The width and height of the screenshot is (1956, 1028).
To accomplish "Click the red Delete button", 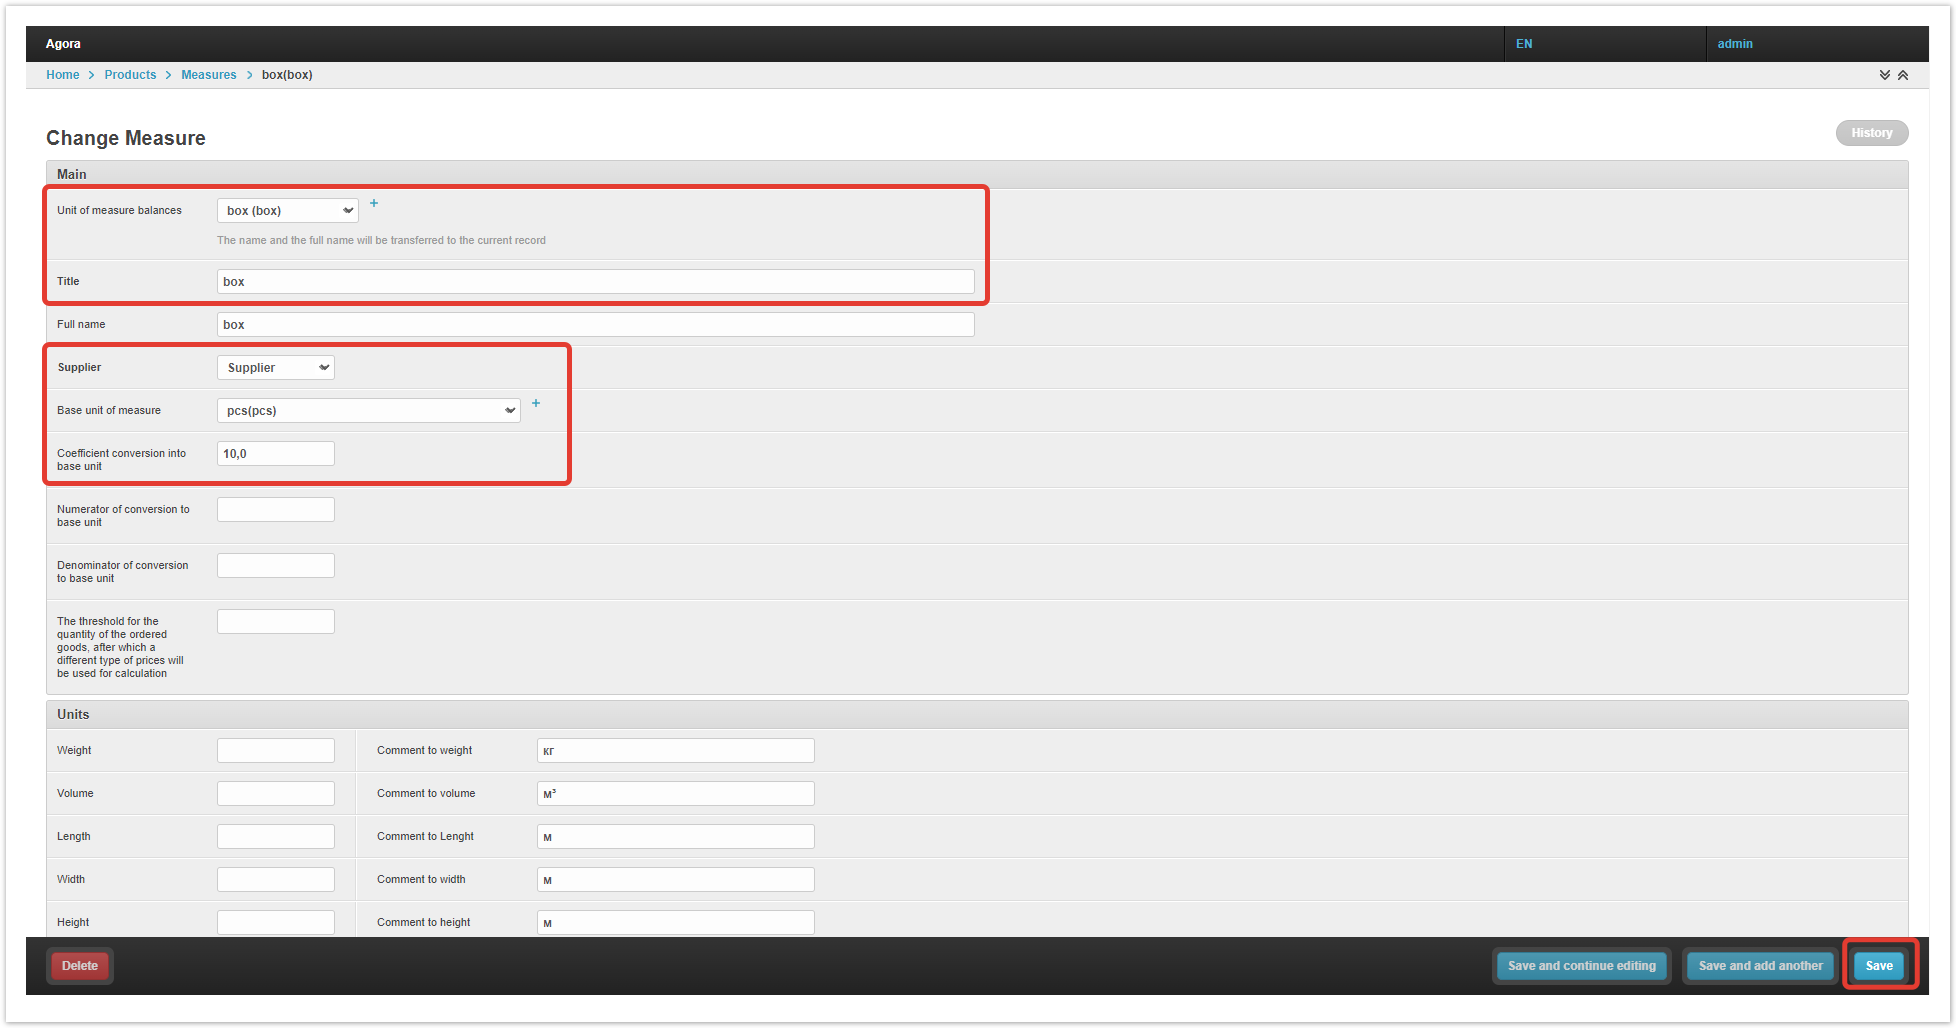I will point(80,966).
